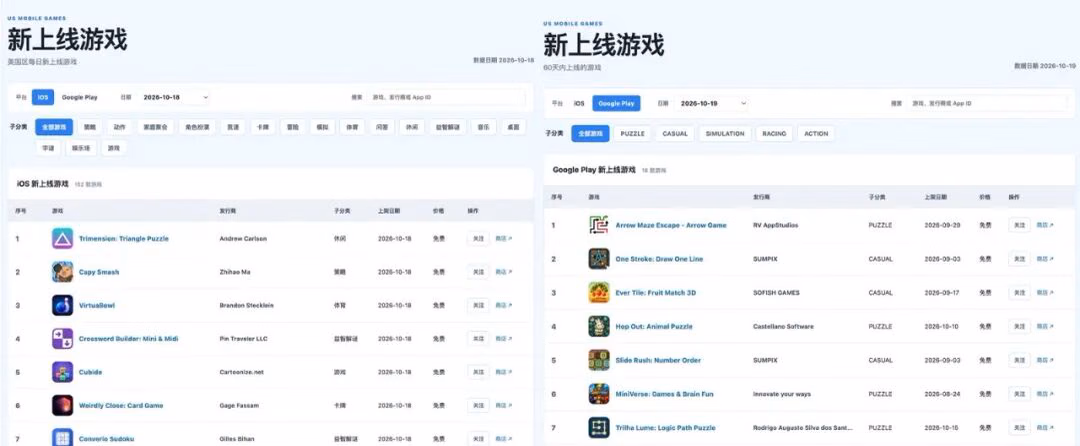Toggle follow for One Stroke: Draw One Line
This screenshot has height=446, width=1080.
1019,259
